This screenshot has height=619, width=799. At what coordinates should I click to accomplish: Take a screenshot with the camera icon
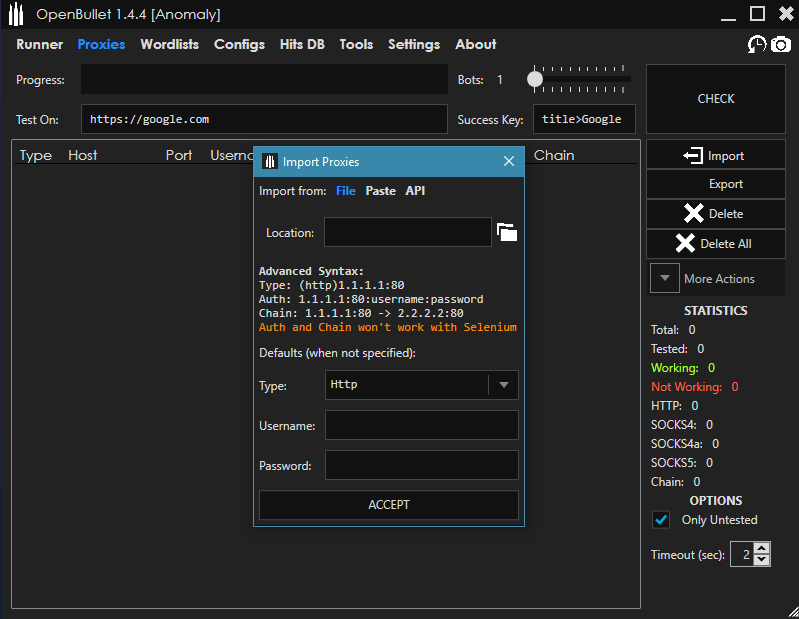pos(781,44)
